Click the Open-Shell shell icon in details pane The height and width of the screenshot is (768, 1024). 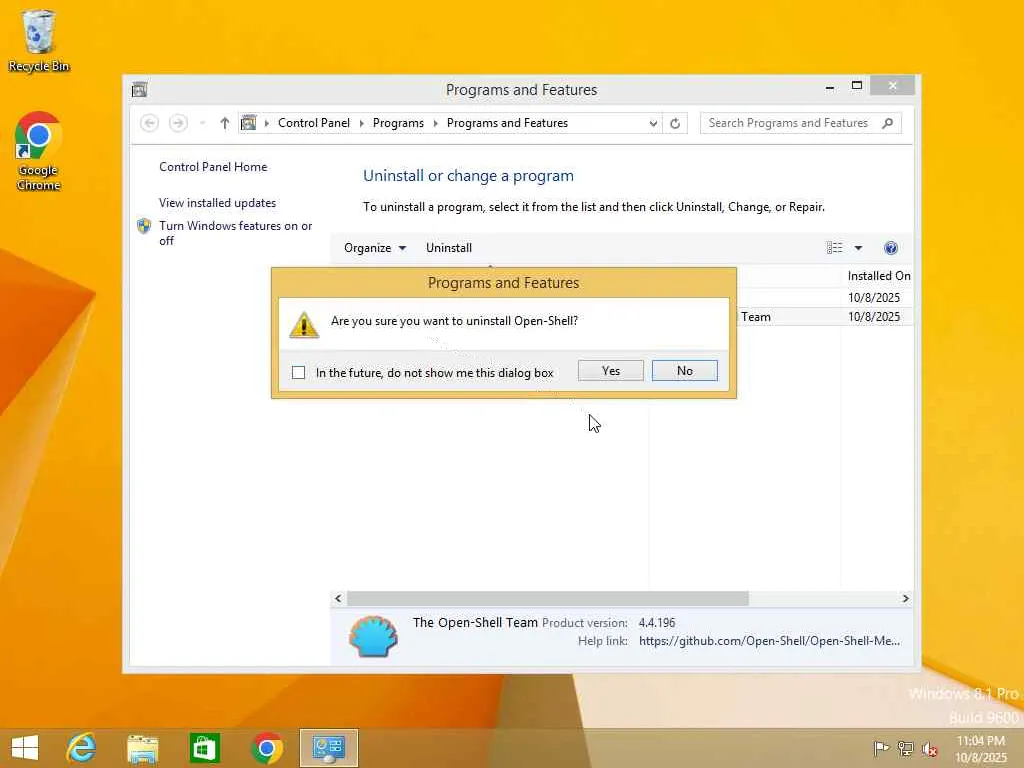click(x=373, y=636)
